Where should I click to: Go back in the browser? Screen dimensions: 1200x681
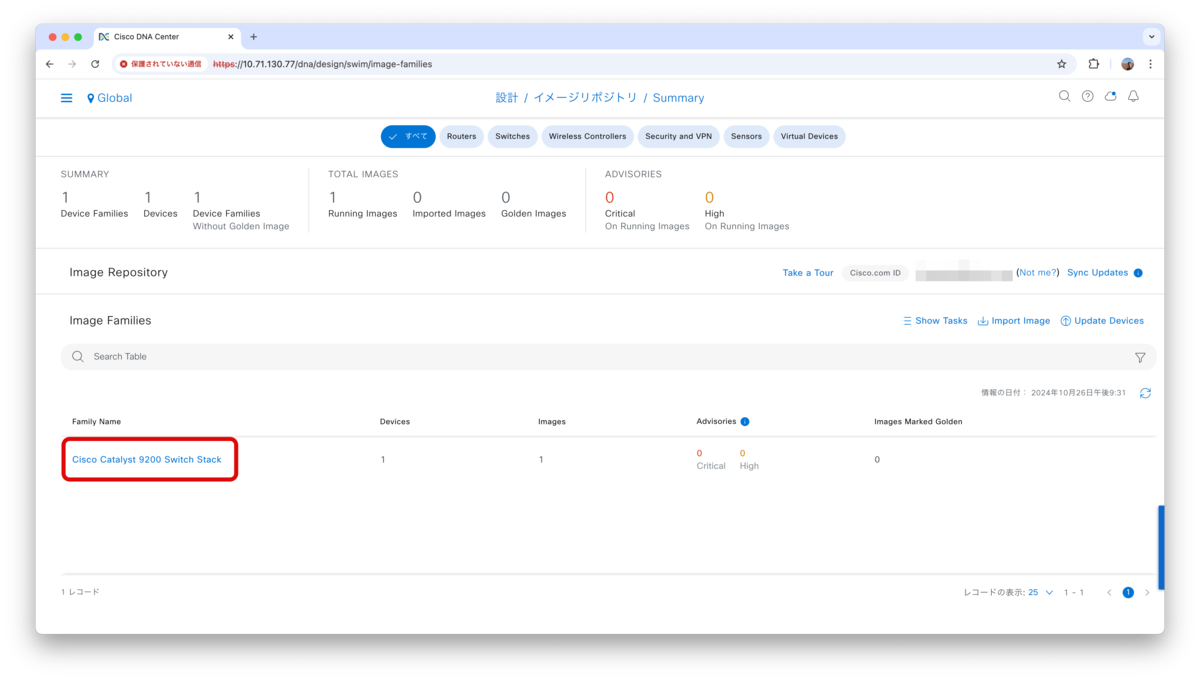50,64
